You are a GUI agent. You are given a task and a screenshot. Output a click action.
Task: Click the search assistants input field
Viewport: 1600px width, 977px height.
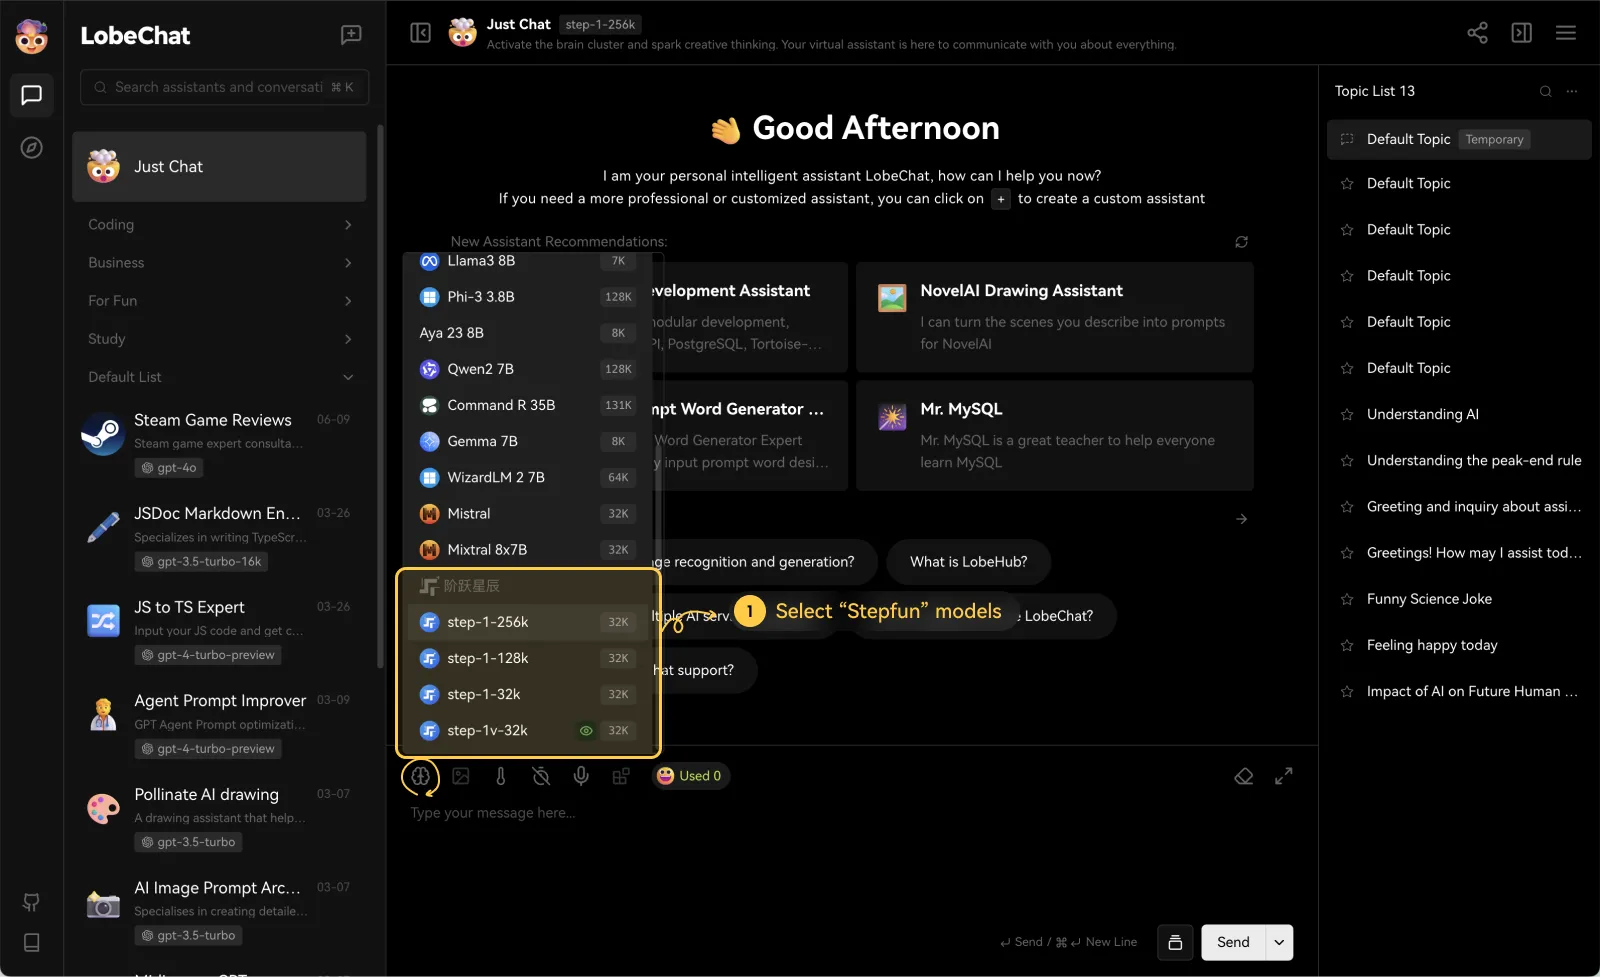tap(220, 87)
